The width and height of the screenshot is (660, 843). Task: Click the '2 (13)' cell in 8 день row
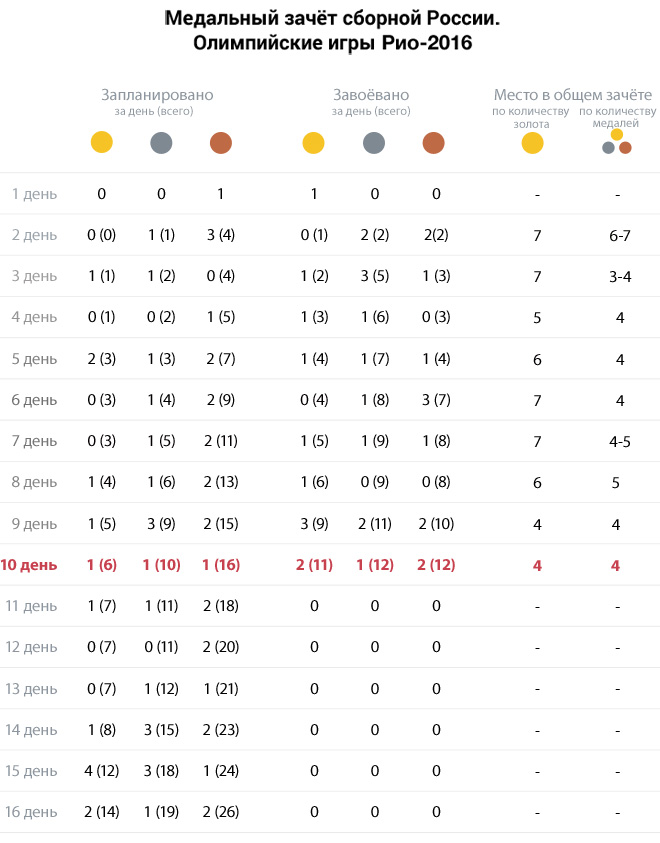[x=221, y=482]
